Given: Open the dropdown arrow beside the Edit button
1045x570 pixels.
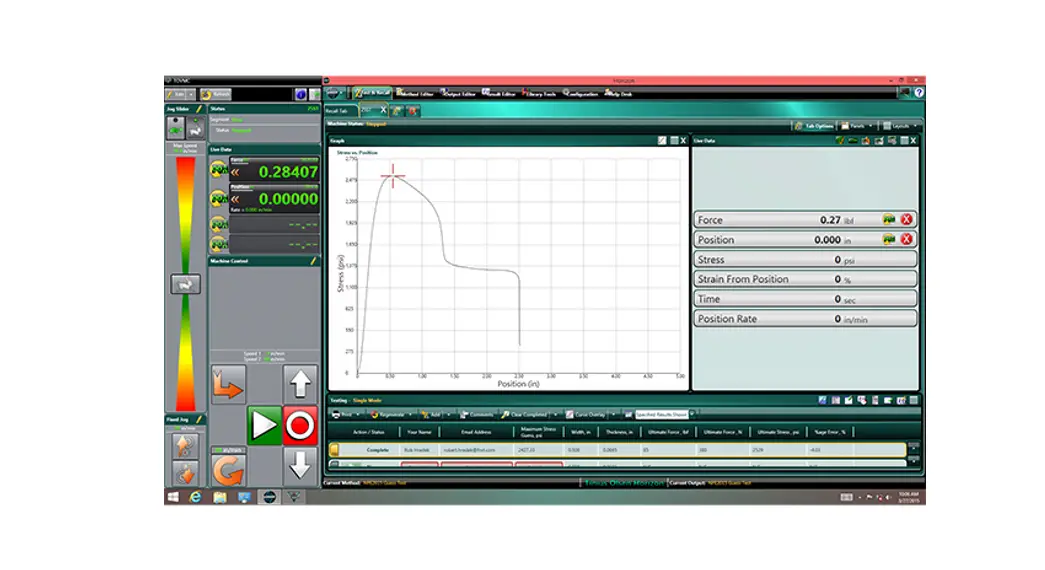Looking at the screenshot, I should click(191, 95).
